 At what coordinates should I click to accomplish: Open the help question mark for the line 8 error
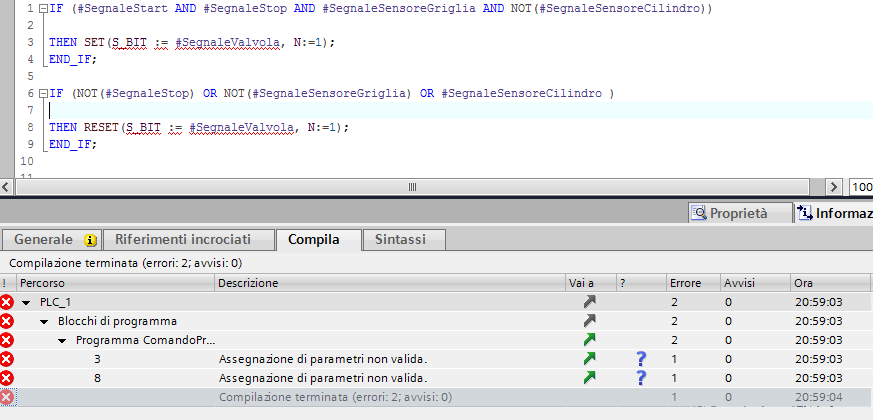click(641, 378)
